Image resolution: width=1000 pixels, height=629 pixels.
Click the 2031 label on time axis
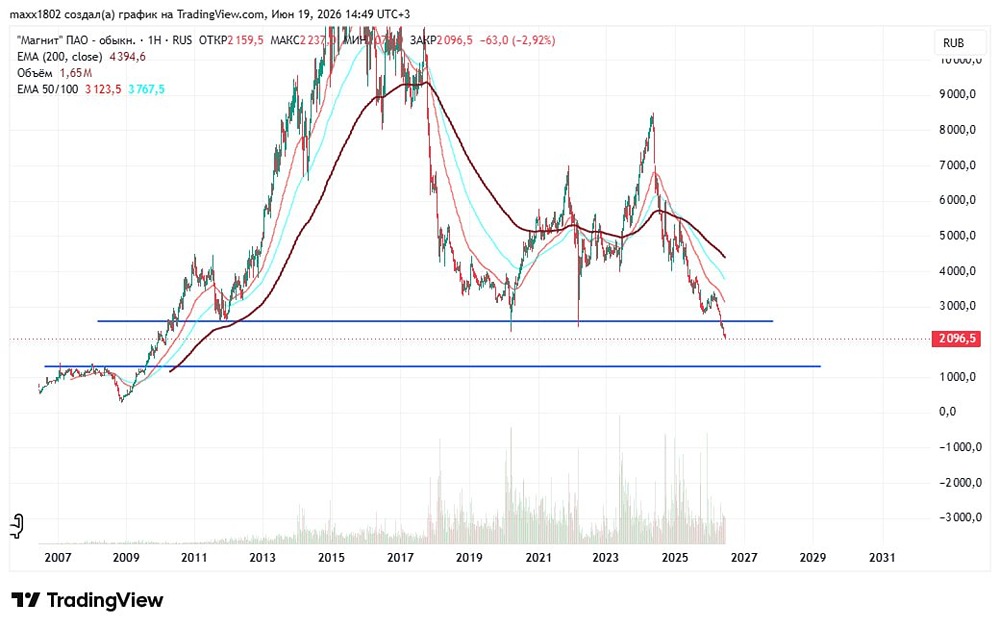(882, 558)
